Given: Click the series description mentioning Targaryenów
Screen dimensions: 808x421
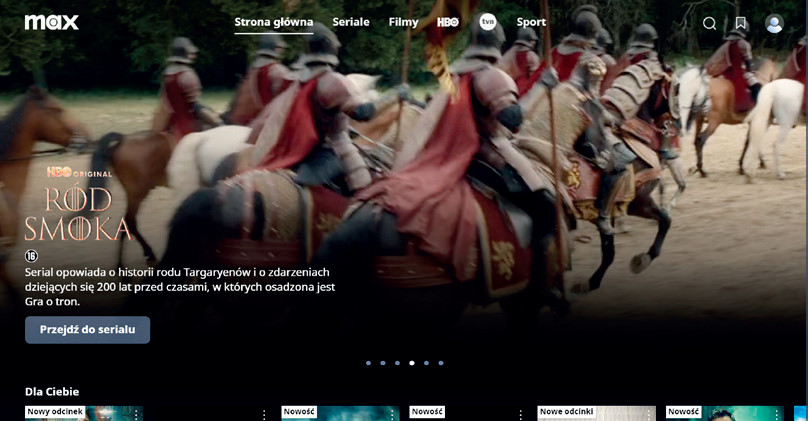Looking at the screenshot, I should [180, 287].
